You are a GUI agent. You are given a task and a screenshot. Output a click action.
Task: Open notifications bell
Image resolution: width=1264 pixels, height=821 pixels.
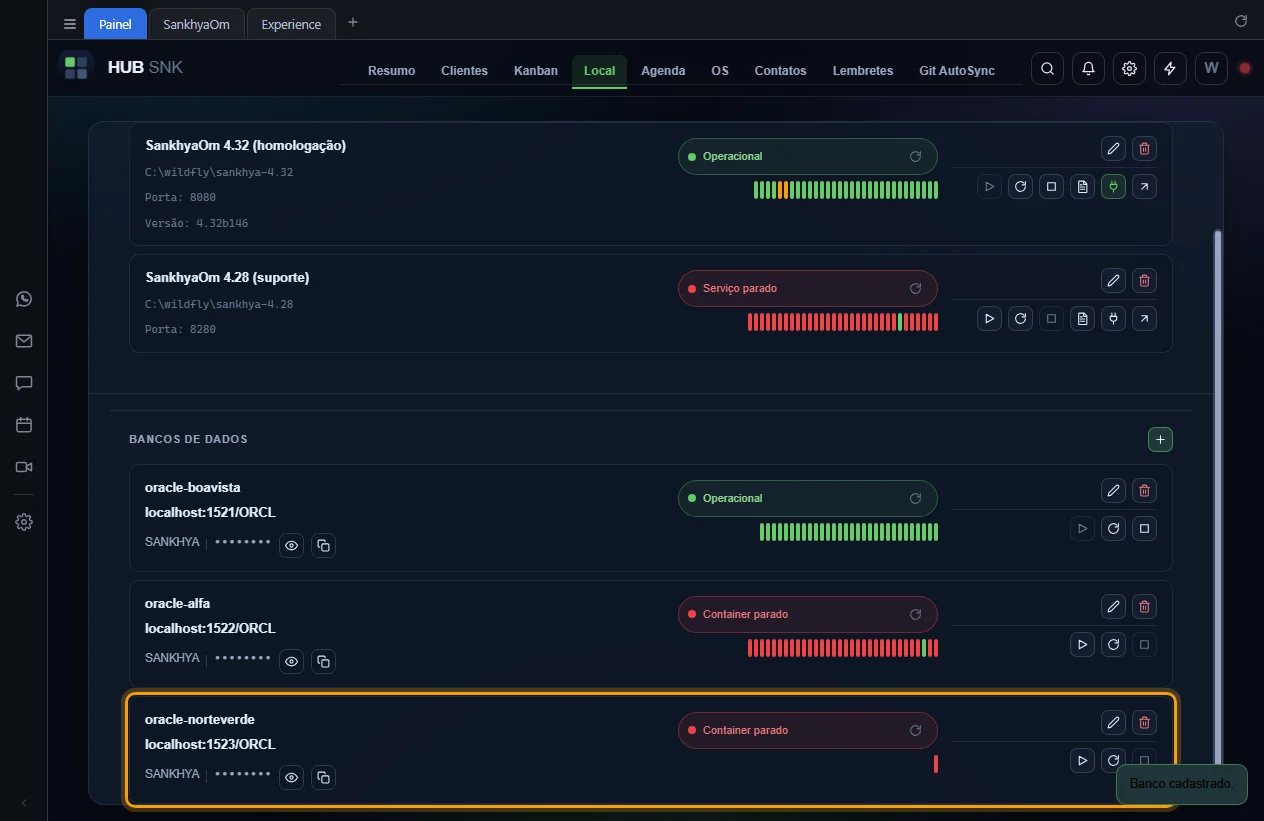coord(1088,68)
